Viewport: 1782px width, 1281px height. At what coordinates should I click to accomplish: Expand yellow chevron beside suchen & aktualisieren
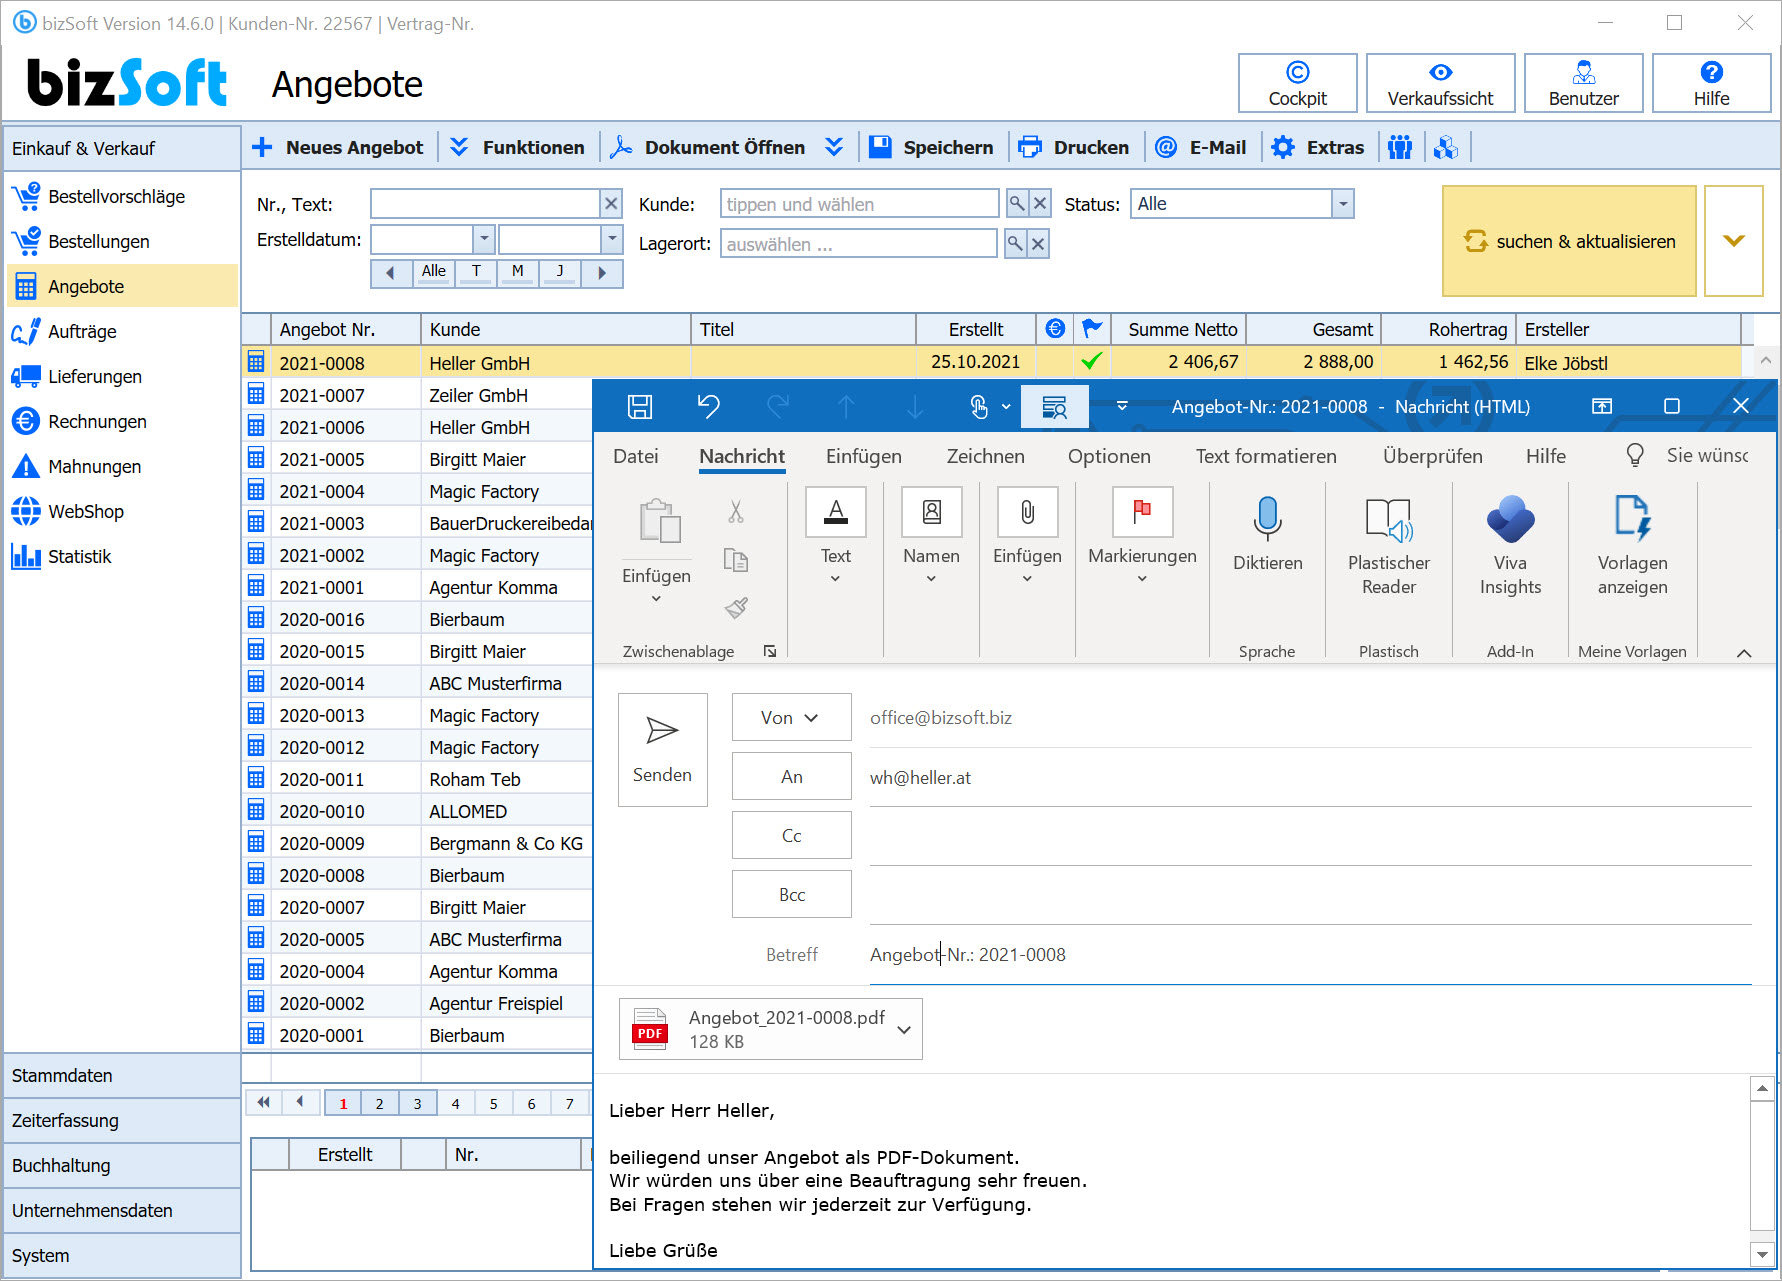(x=1734, y=241)
